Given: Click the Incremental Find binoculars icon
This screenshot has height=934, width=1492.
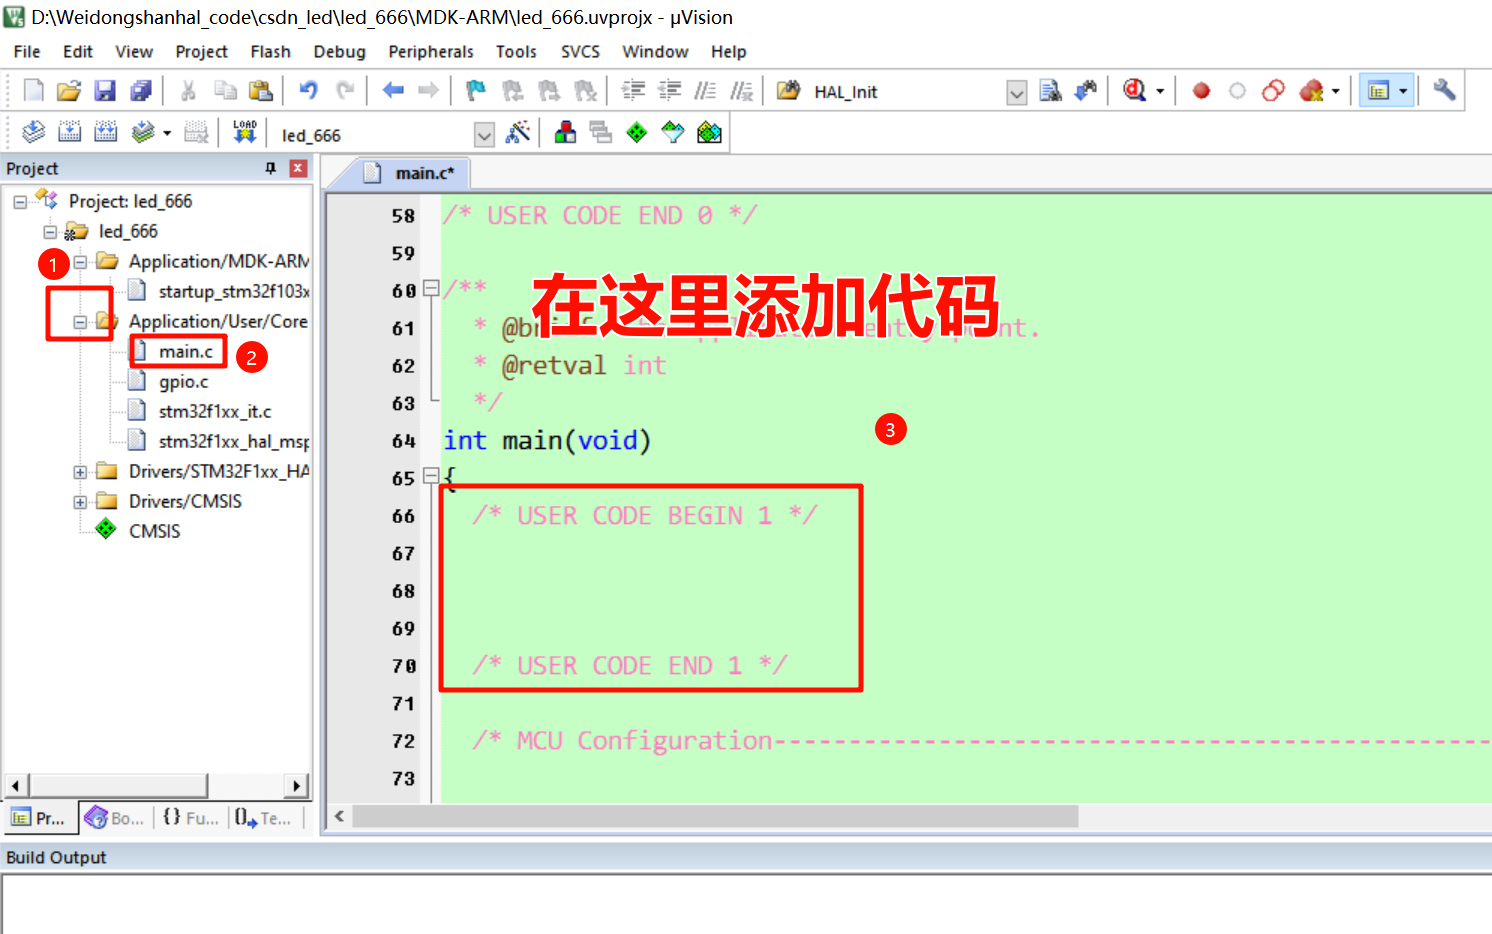Looking at the screenshot, I should (1086, 91).
